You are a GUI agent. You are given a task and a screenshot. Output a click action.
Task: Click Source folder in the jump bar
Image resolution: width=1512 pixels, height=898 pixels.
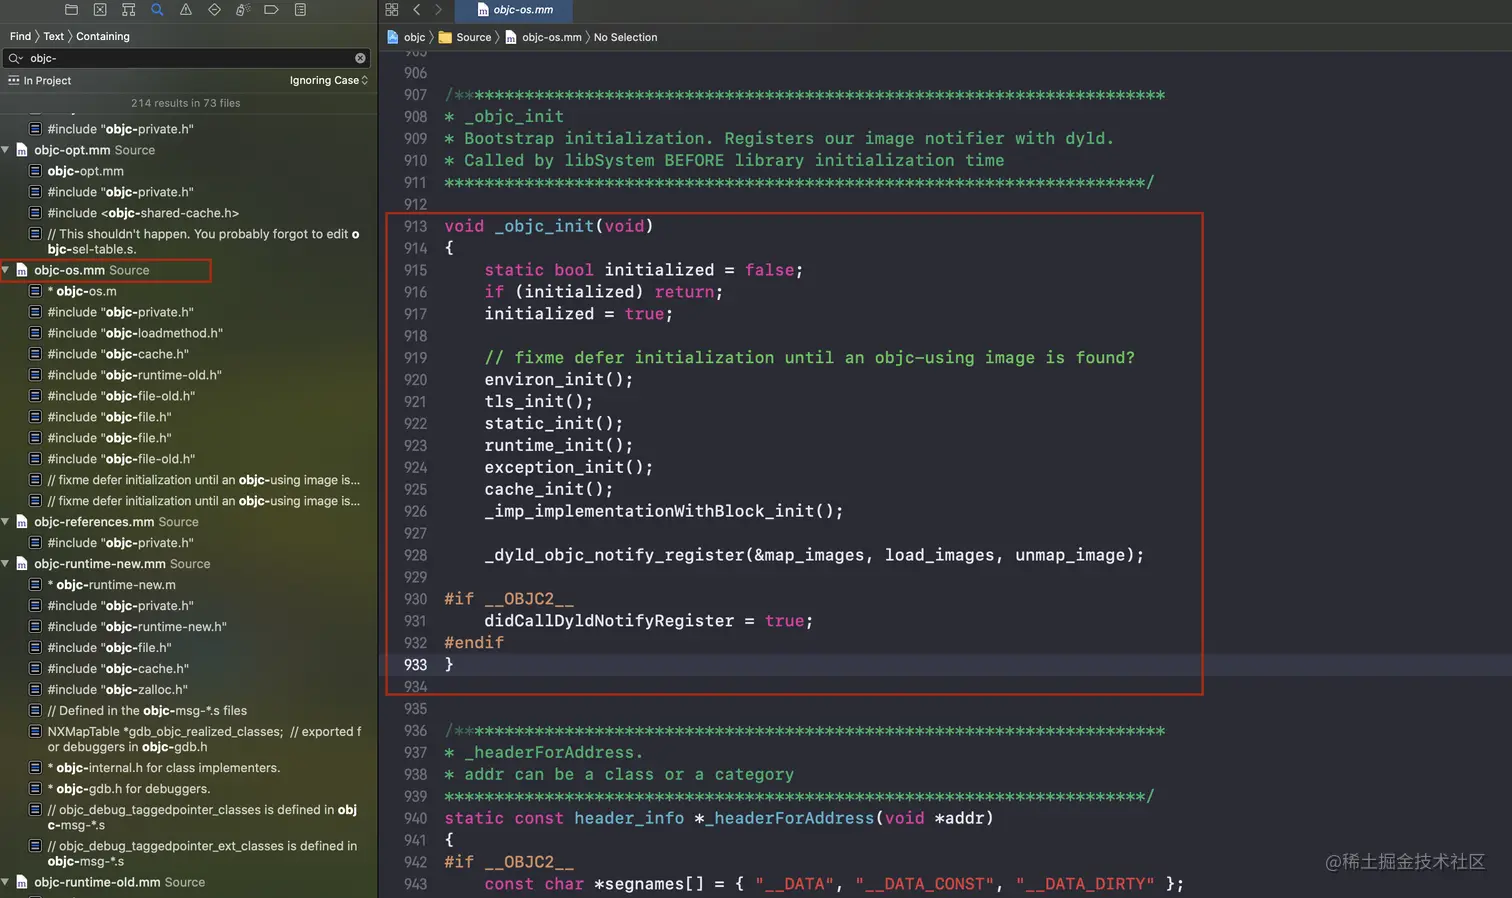pyautogui.click(x=465, y=37)
